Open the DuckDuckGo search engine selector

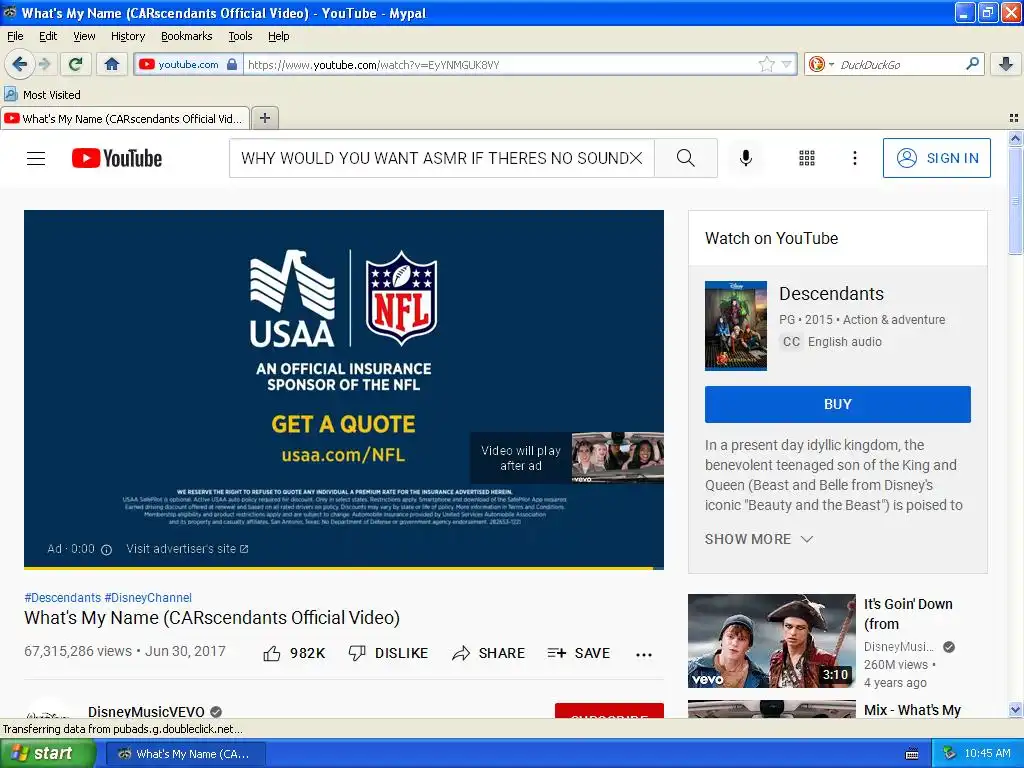click(821, 64)
